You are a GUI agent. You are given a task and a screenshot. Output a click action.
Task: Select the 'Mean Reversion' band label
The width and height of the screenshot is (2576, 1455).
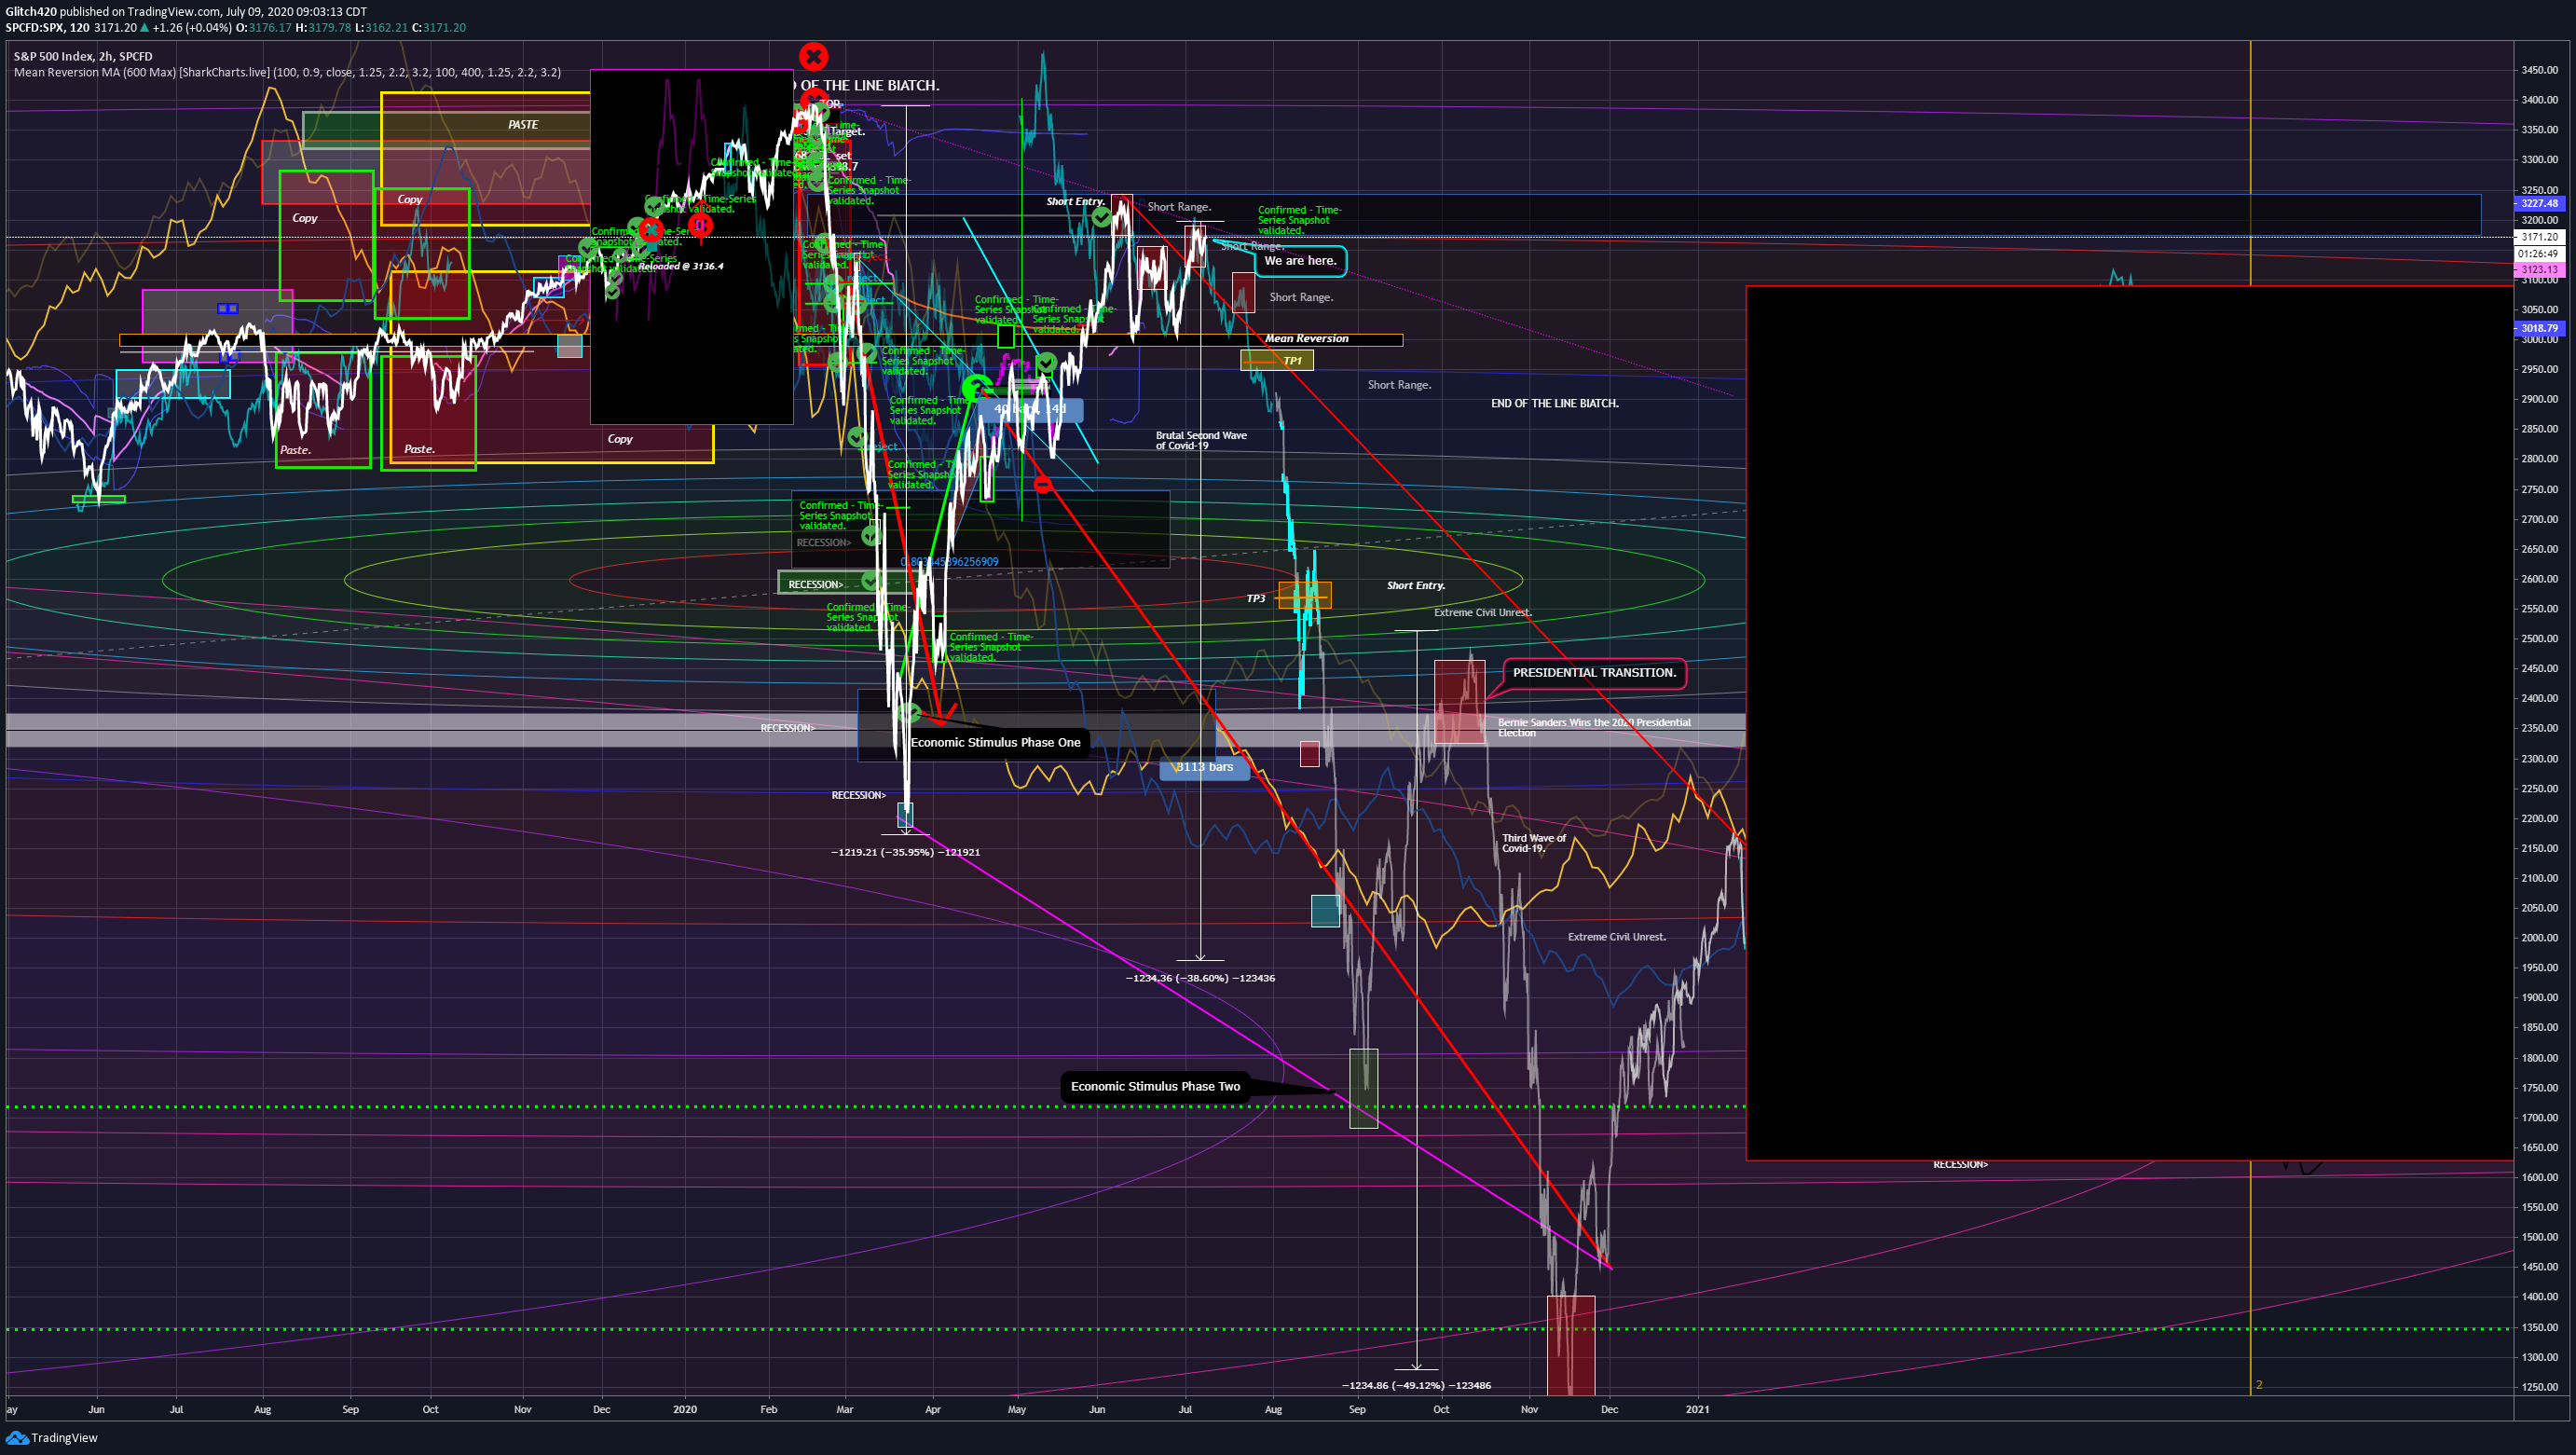(x=1306, y=339)
